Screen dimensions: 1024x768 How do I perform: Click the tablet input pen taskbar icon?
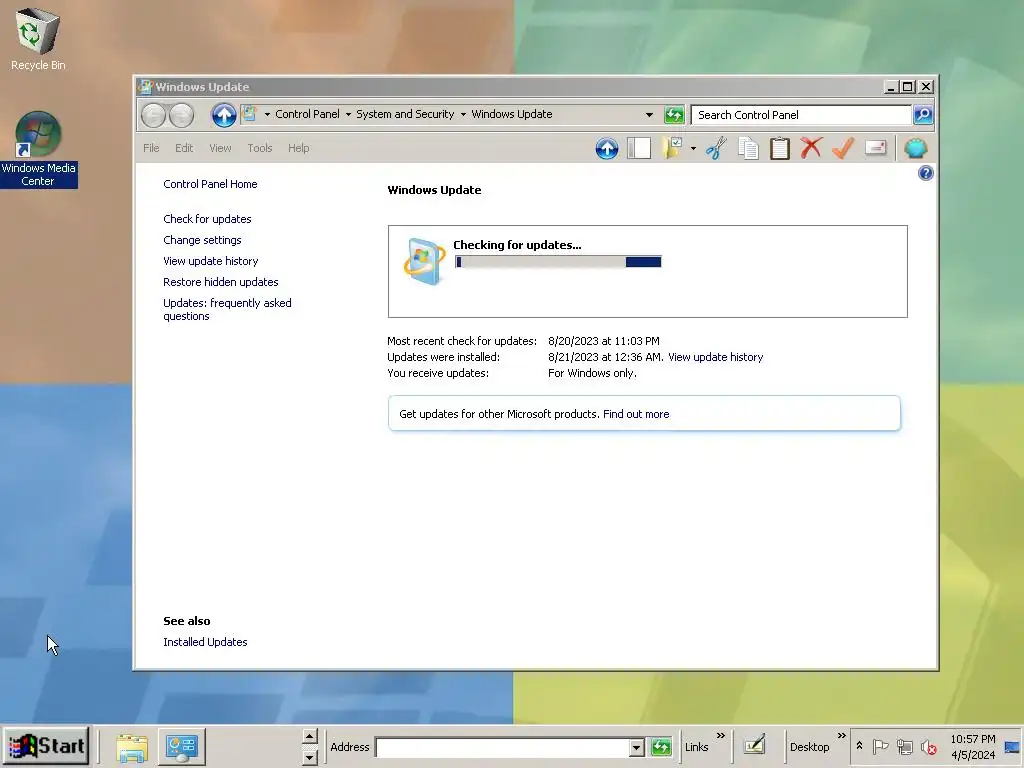[x=754, y=745]
